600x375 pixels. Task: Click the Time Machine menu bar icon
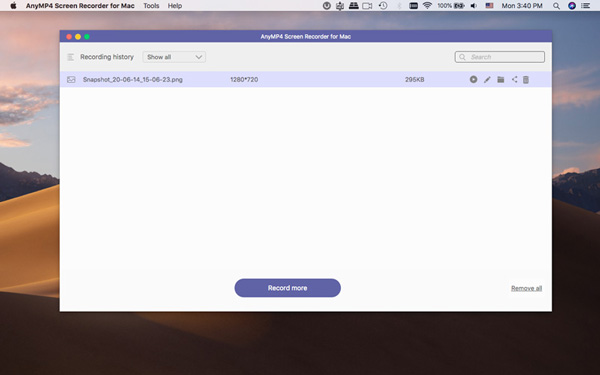[383, 6]
